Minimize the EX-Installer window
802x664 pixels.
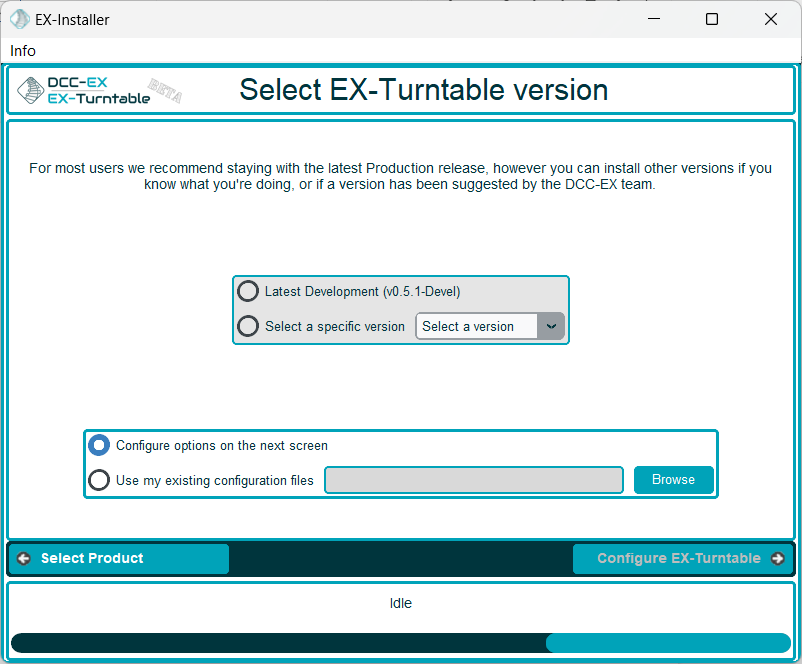pyautogui.click(x=653, y=19)
